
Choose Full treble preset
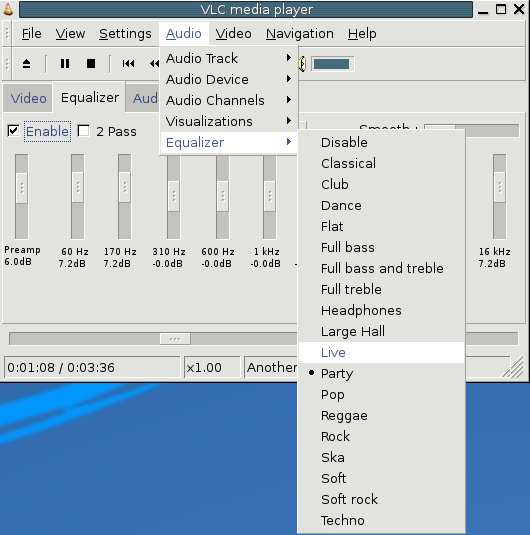pos(381,290)
